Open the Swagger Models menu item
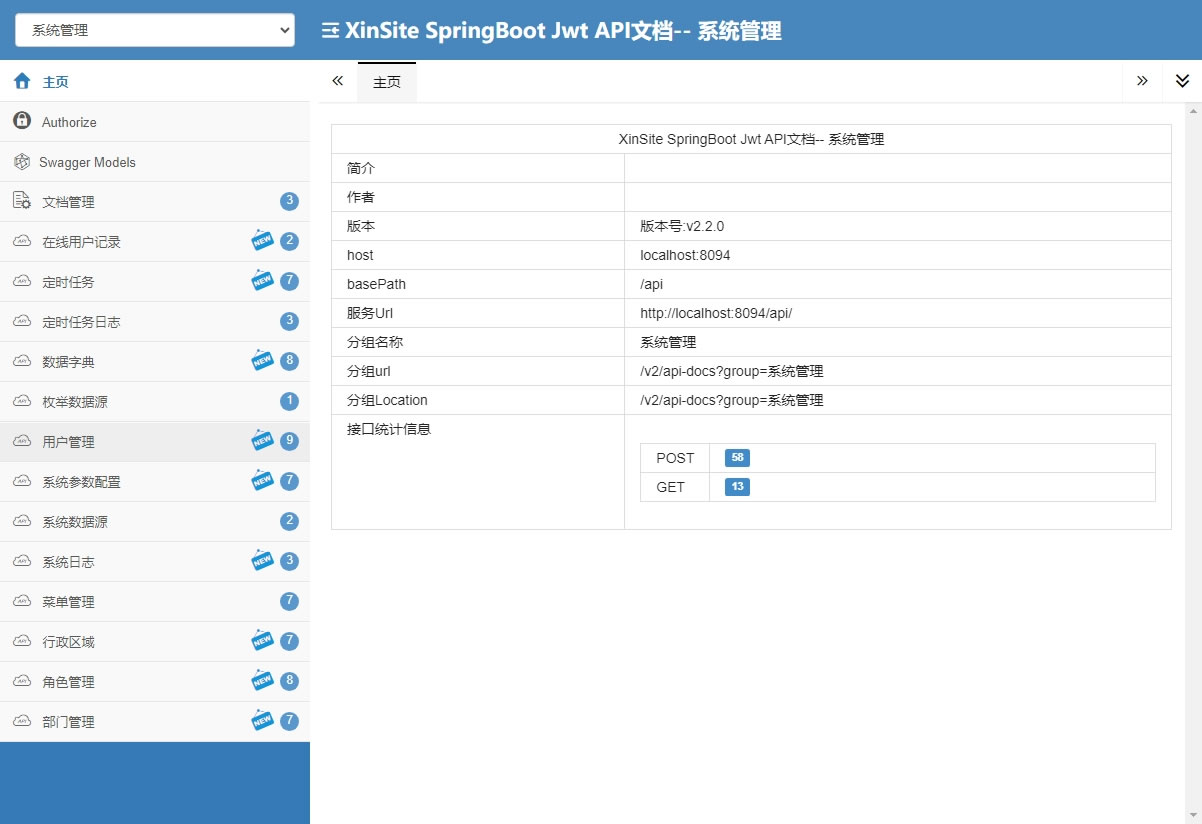This screenshot has width=1202, height=824. point(155,161)
